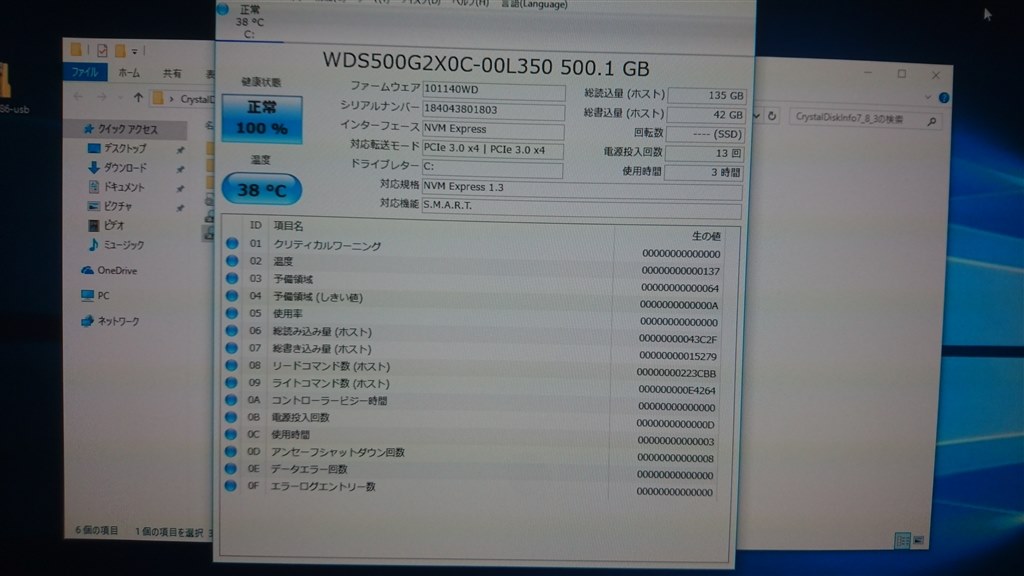Open the 共有 ribbon tab in Explorer
Screen dimensions: 1024x576
click(172, 74)
